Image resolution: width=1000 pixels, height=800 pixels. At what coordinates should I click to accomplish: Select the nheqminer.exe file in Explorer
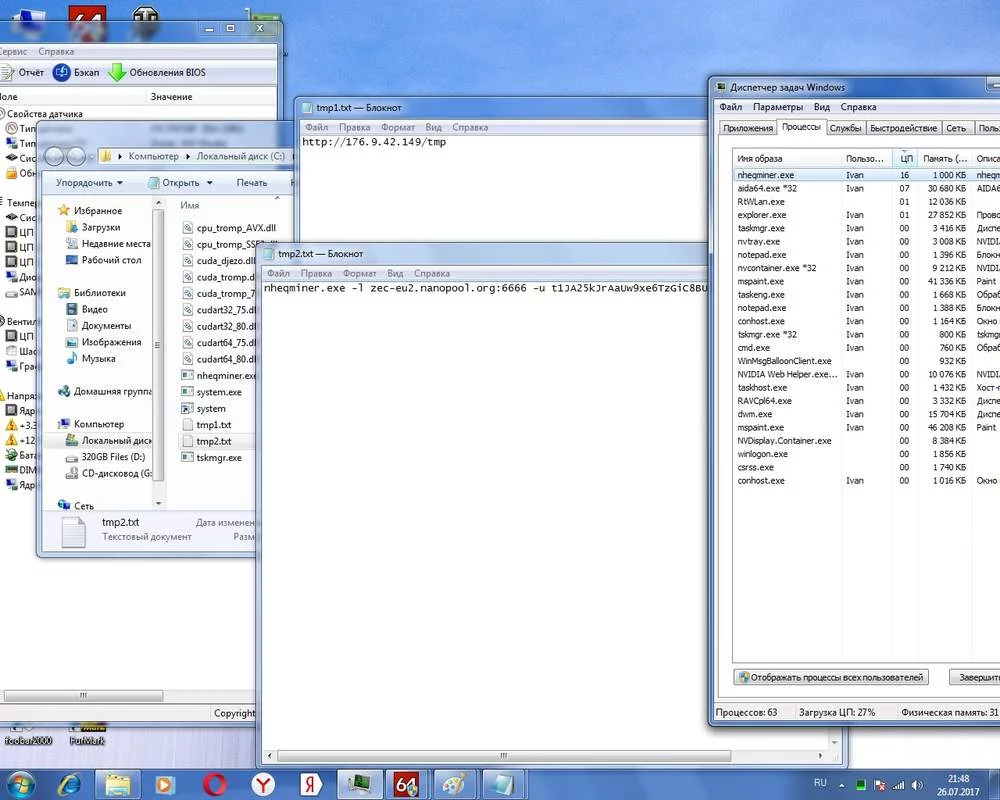click(x=220, y=376)
